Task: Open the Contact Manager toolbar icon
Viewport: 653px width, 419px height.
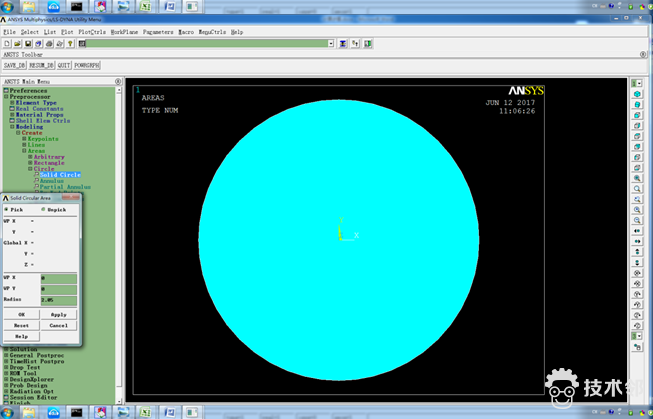Action: pyautogui.click(x=368, y=43)
